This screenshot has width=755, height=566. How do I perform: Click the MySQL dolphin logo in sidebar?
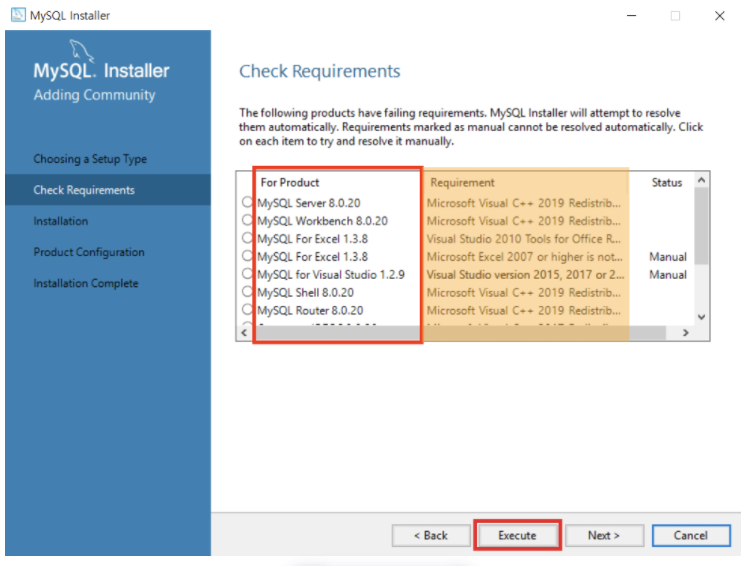[81, 50]
